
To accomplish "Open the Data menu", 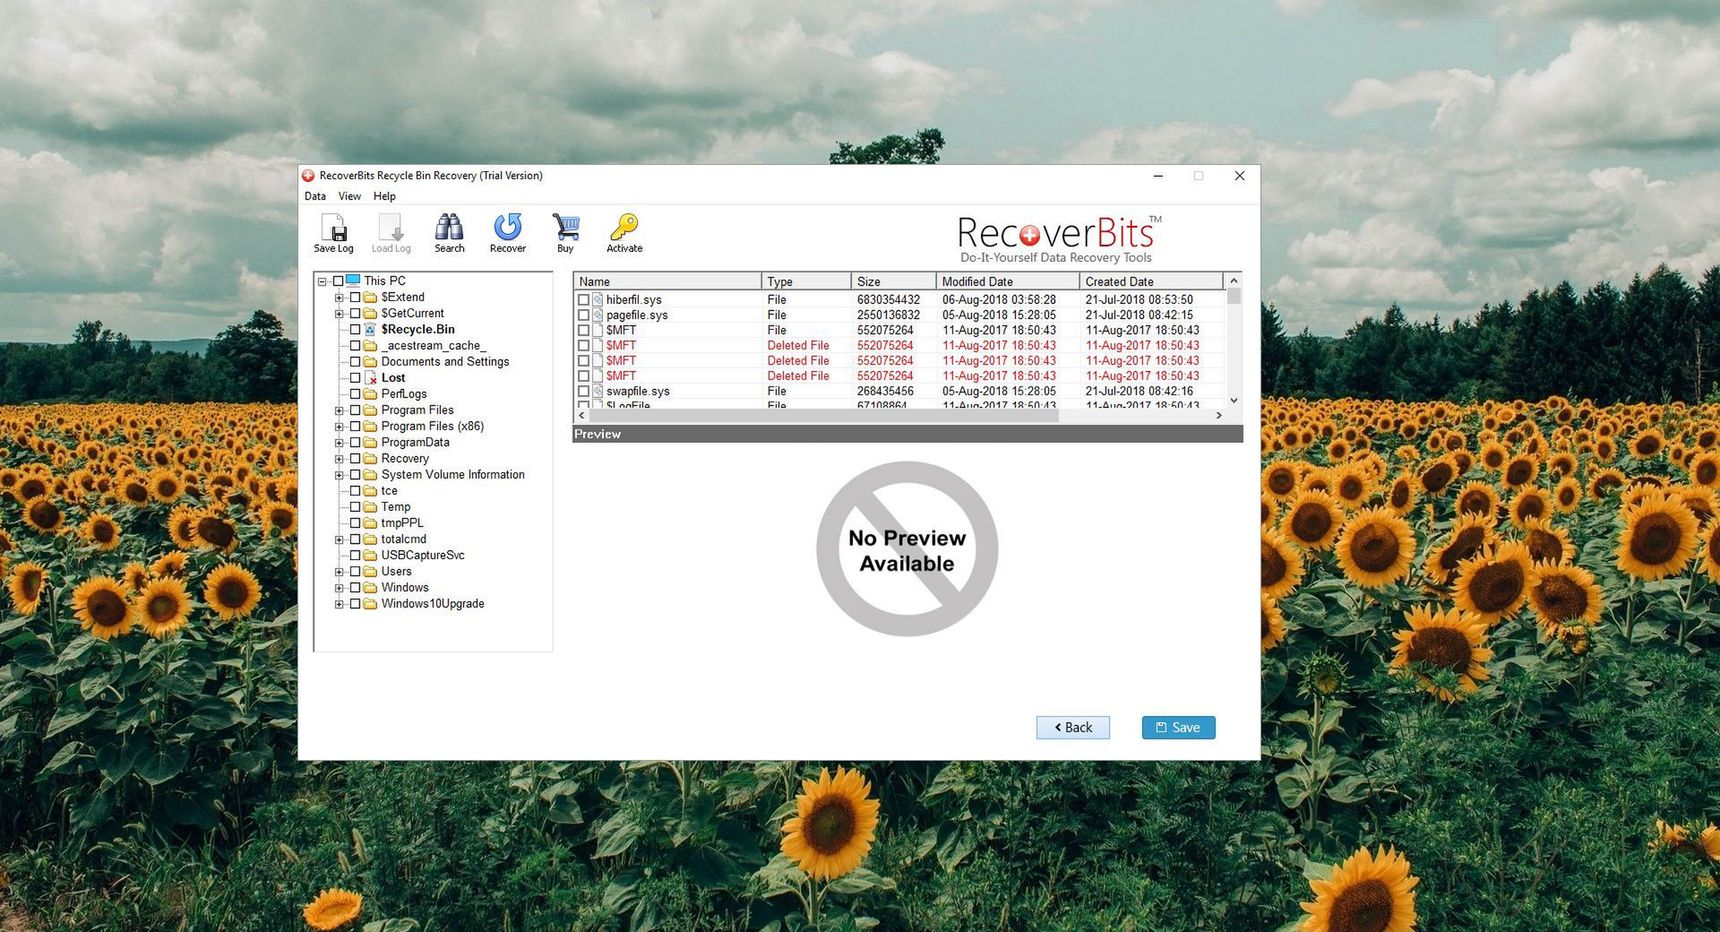I will pyautogui.click(x=315, y=196).
